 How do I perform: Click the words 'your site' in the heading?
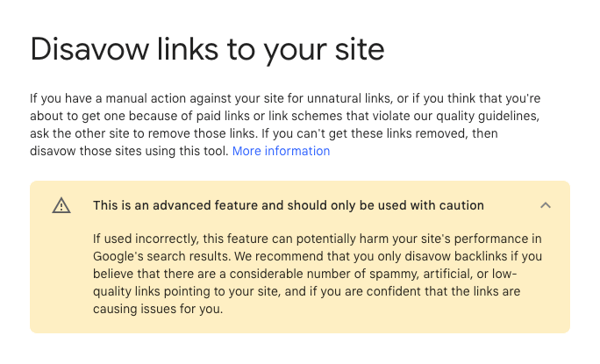(324, 50)
